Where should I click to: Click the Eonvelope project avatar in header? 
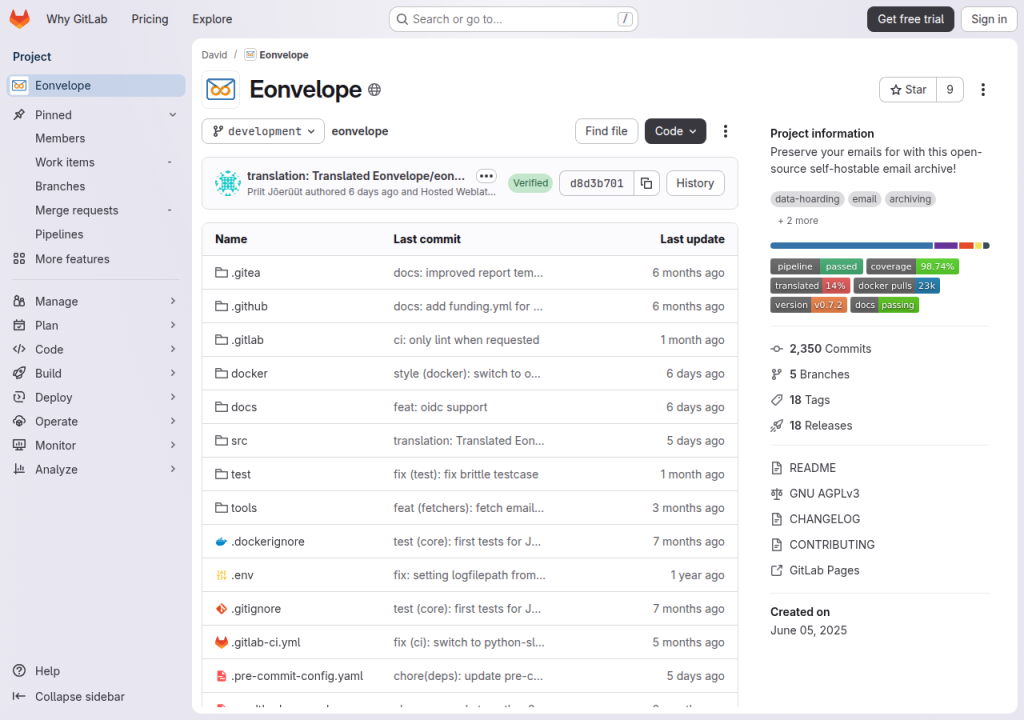tap(221, 90)
